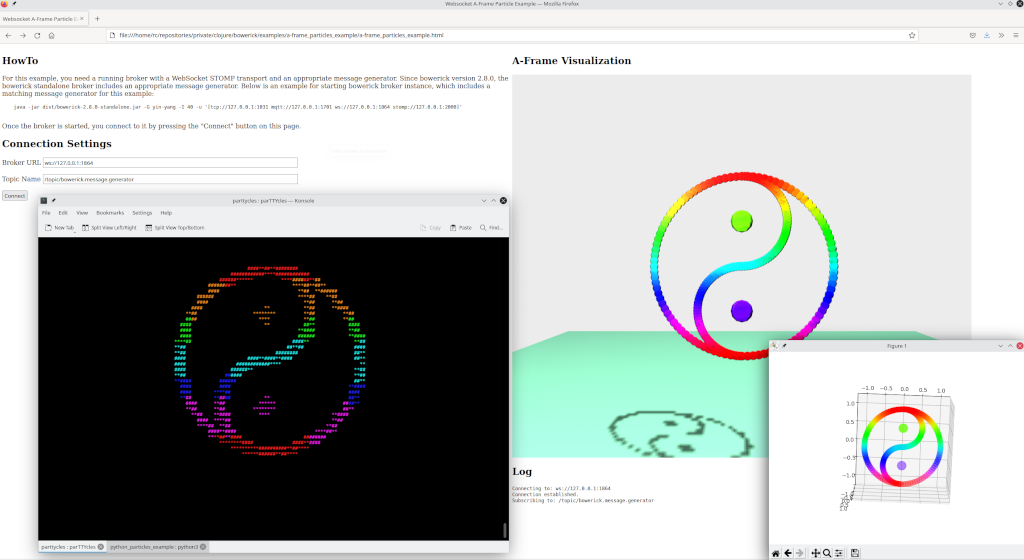1024x560 pixels.
Task: Open the Konsole Settings menu
Action: click(x=142, y=213)
